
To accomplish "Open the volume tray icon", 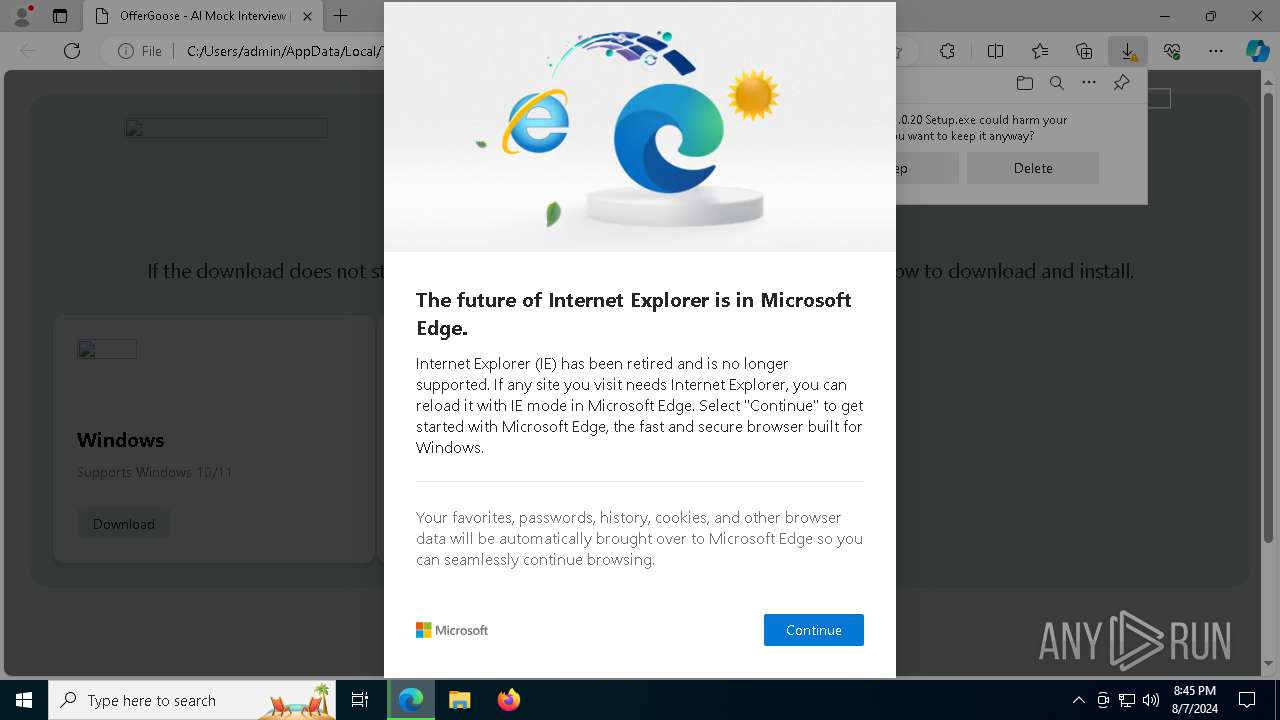I will coord(1151,700).
